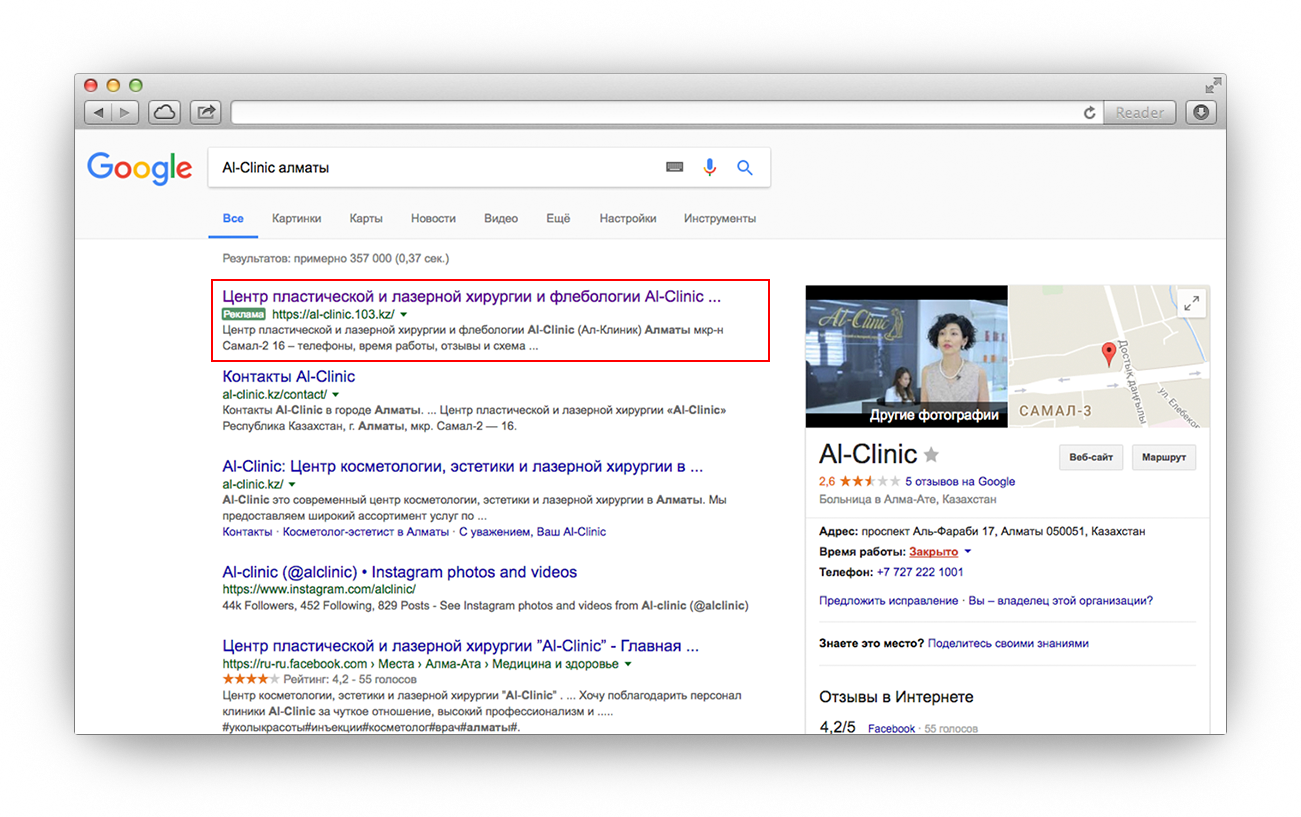Expand the arrow beside https://al-clinic.103.kz/

point(404,314)
